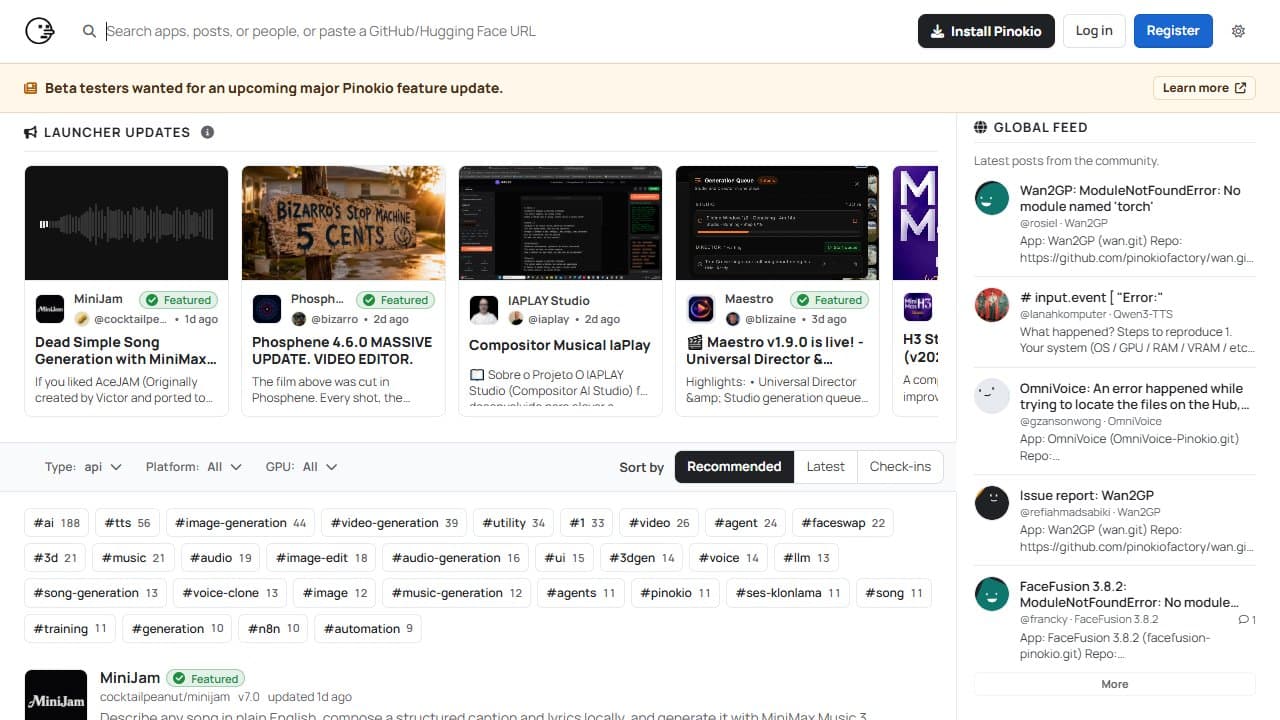Click the Pinokio logo icon
Screen dimensions: 1280x720
40,31
